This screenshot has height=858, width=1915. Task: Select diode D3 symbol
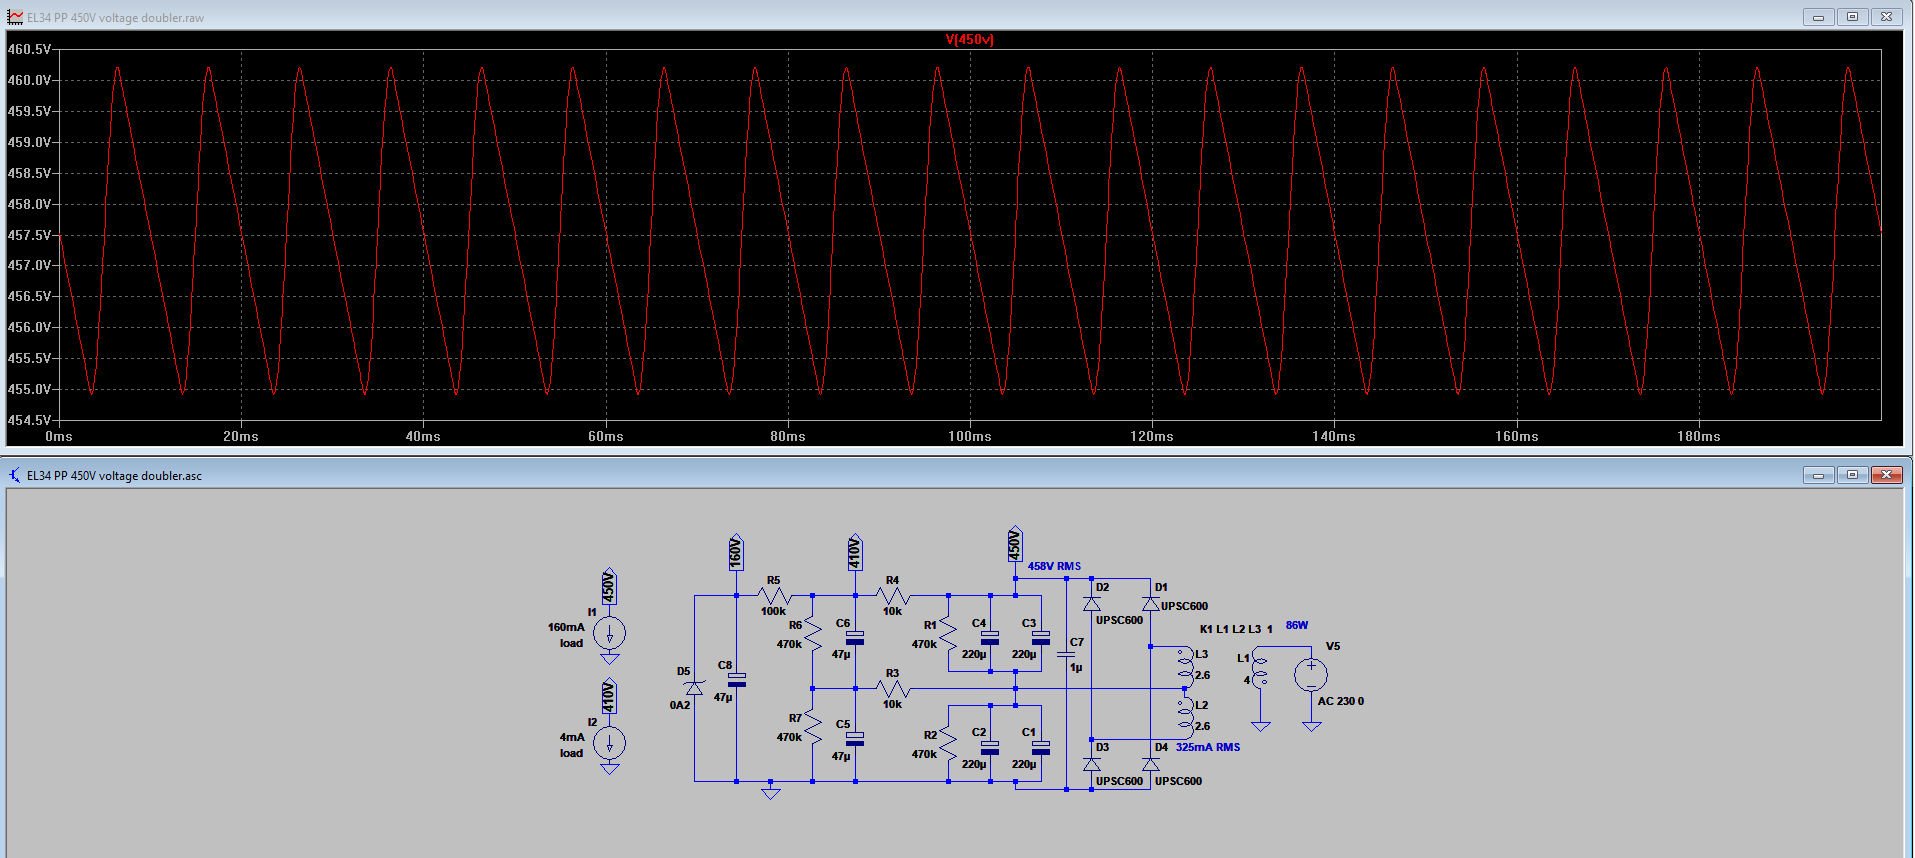coord(1092,764)
